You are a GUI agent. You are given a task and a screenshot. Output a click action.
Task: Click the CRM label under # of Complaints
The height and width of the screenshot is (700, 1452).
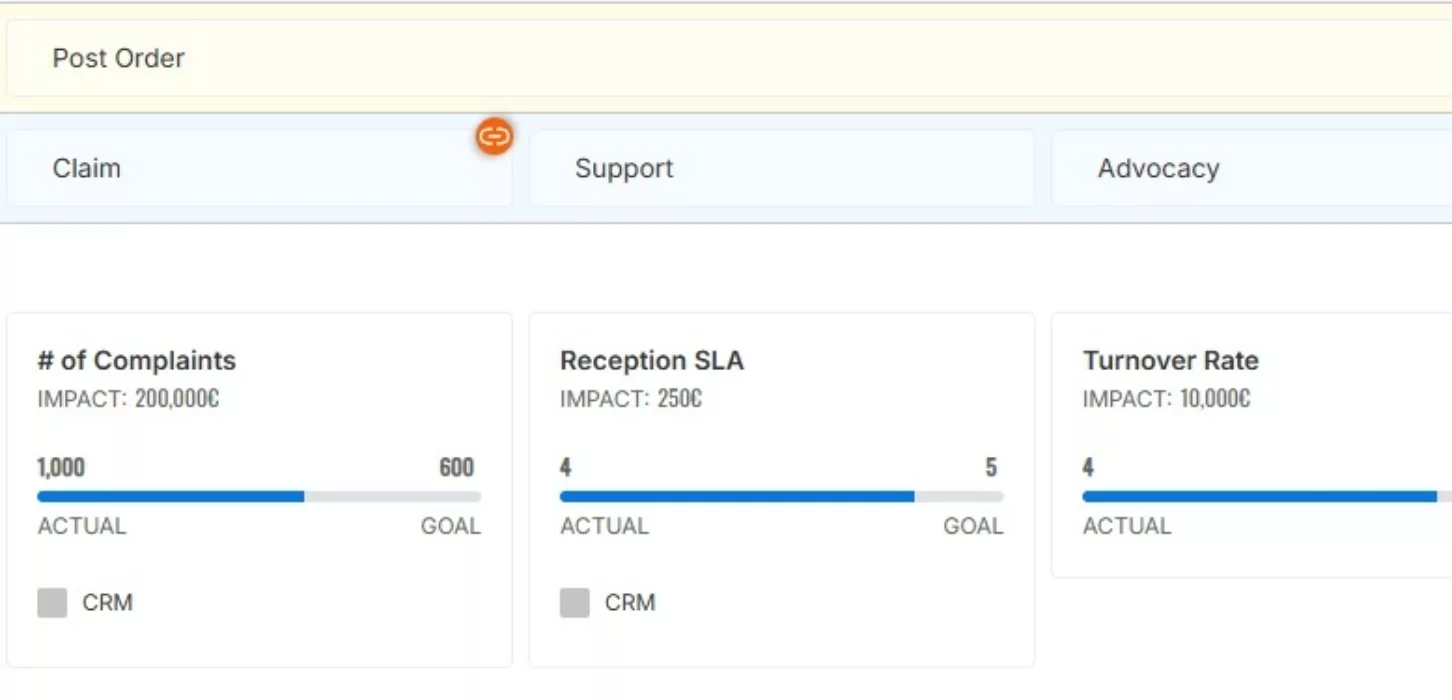pyautogui.click(x=107, y=603)
